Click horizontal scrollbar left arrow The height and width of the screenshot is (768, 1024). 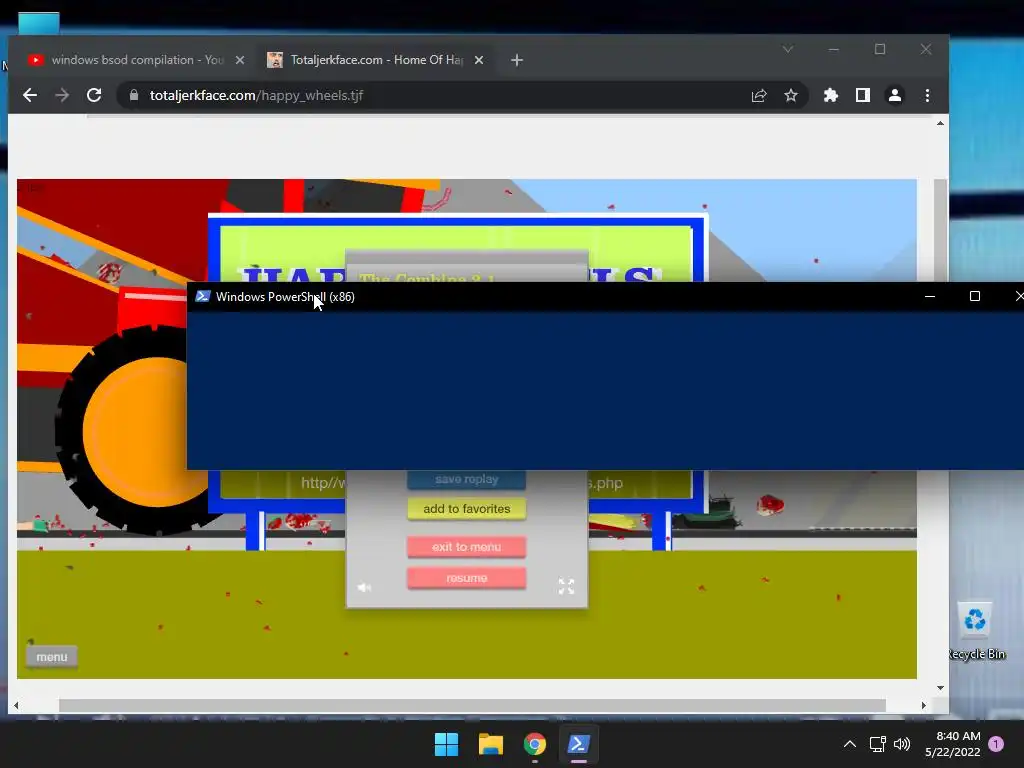click(x=16, y=705)
